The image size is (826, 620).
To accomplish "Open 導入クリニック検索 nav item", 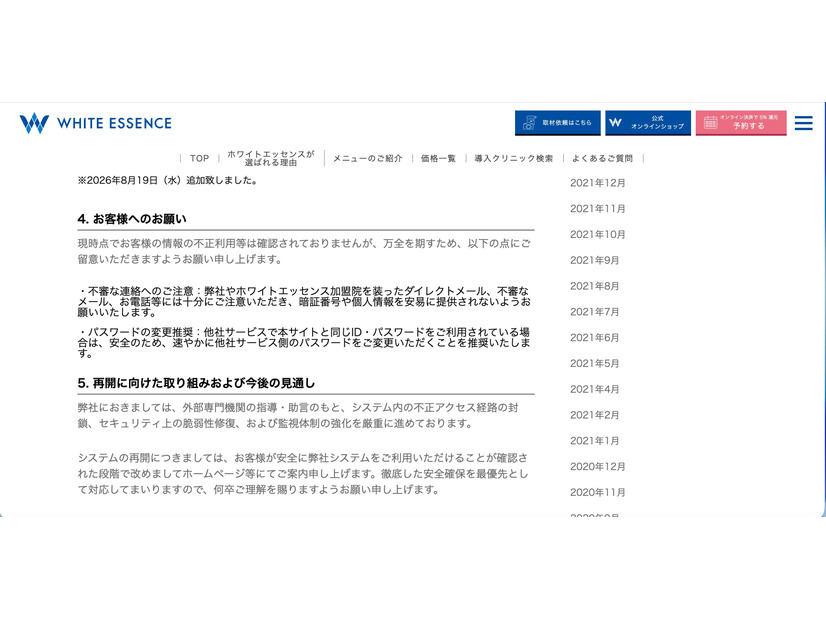I will [x=514, y=158].
